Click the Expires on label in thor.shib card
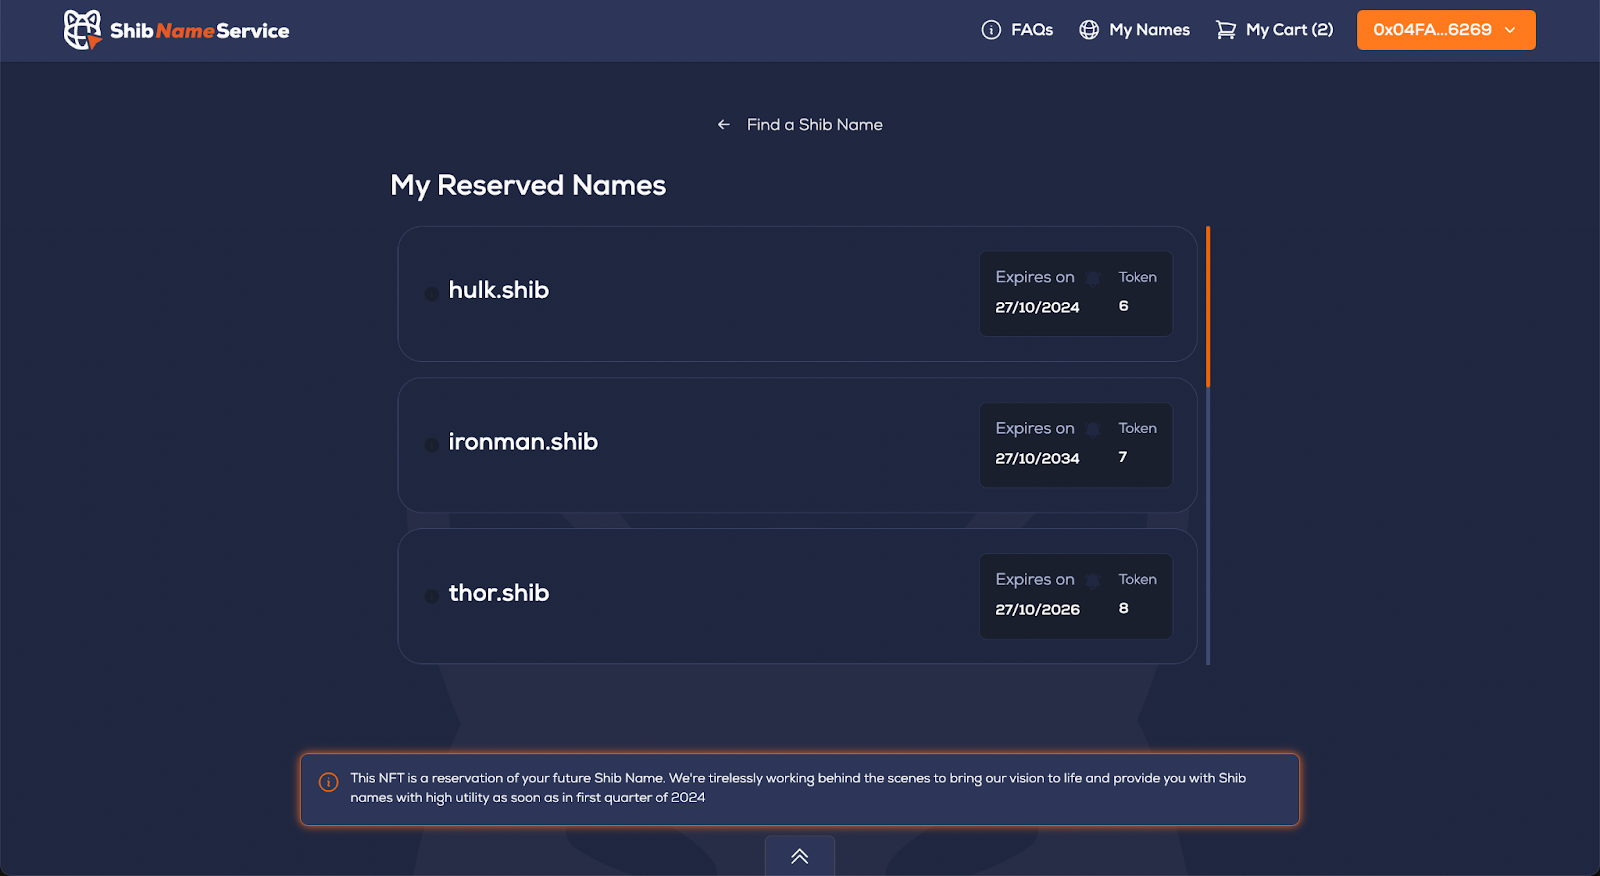Screen dimensions: 1600x876 pos(1035,579)
